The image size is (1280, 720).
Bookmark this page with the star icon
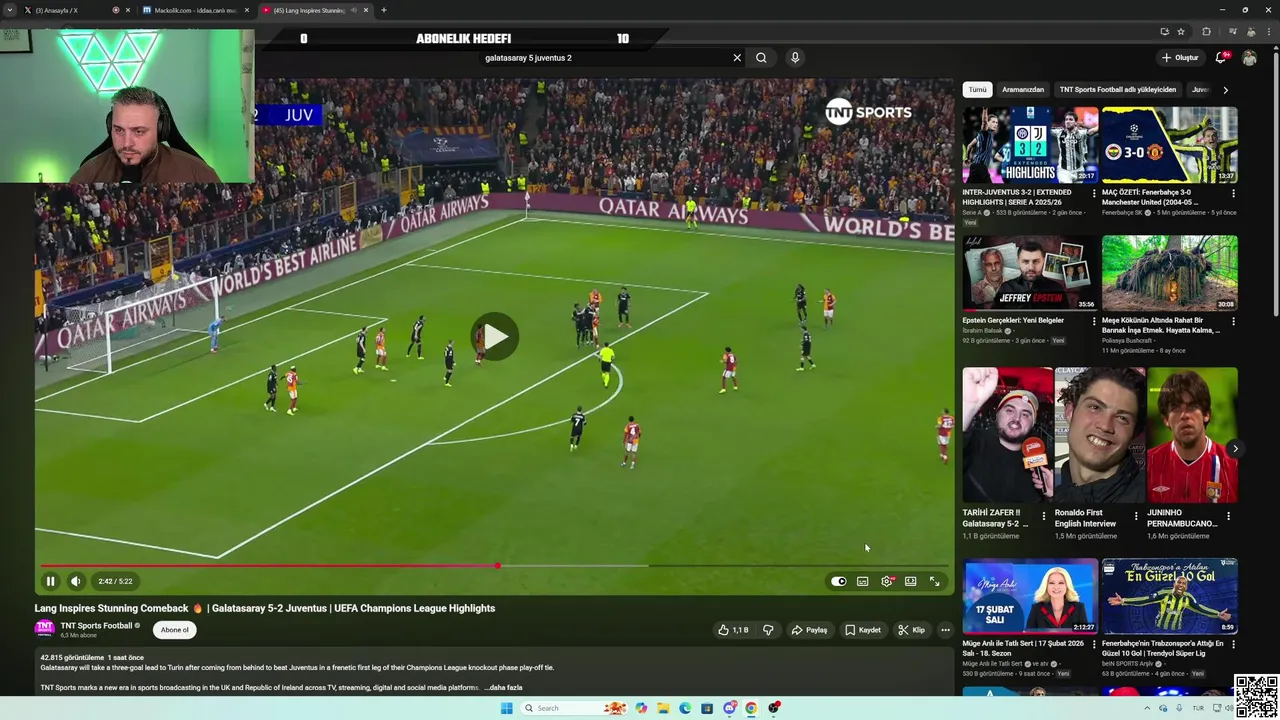[x=1181, y=32]
